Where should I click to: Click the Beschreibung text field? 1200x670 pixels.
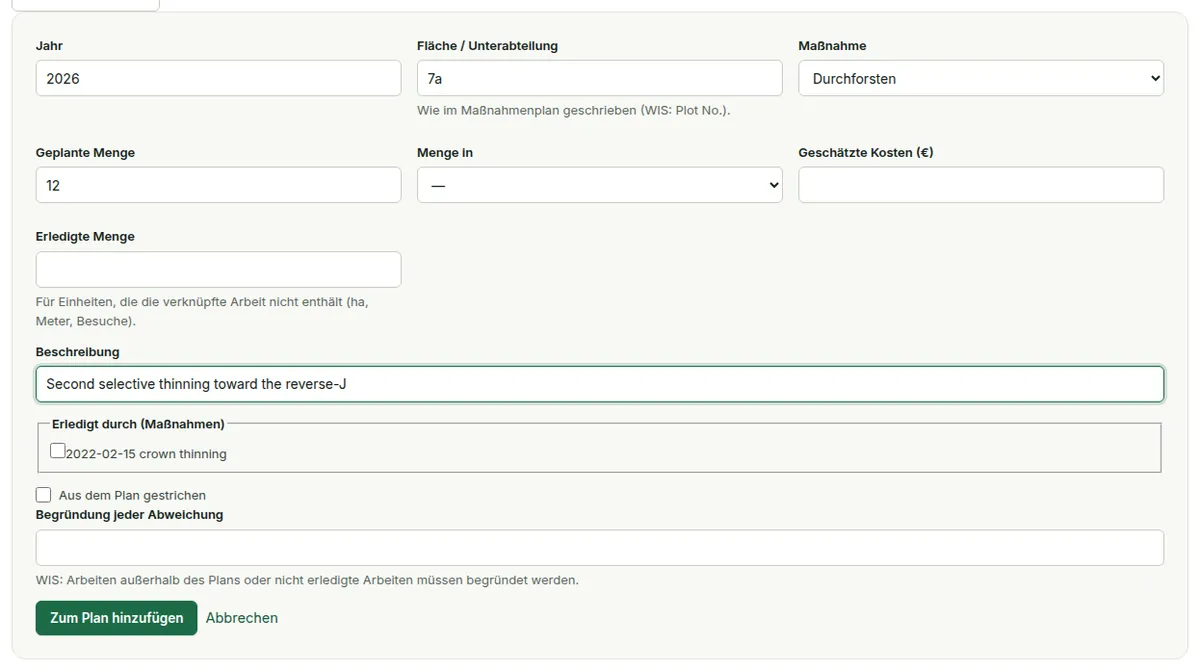tap(600, 384)
